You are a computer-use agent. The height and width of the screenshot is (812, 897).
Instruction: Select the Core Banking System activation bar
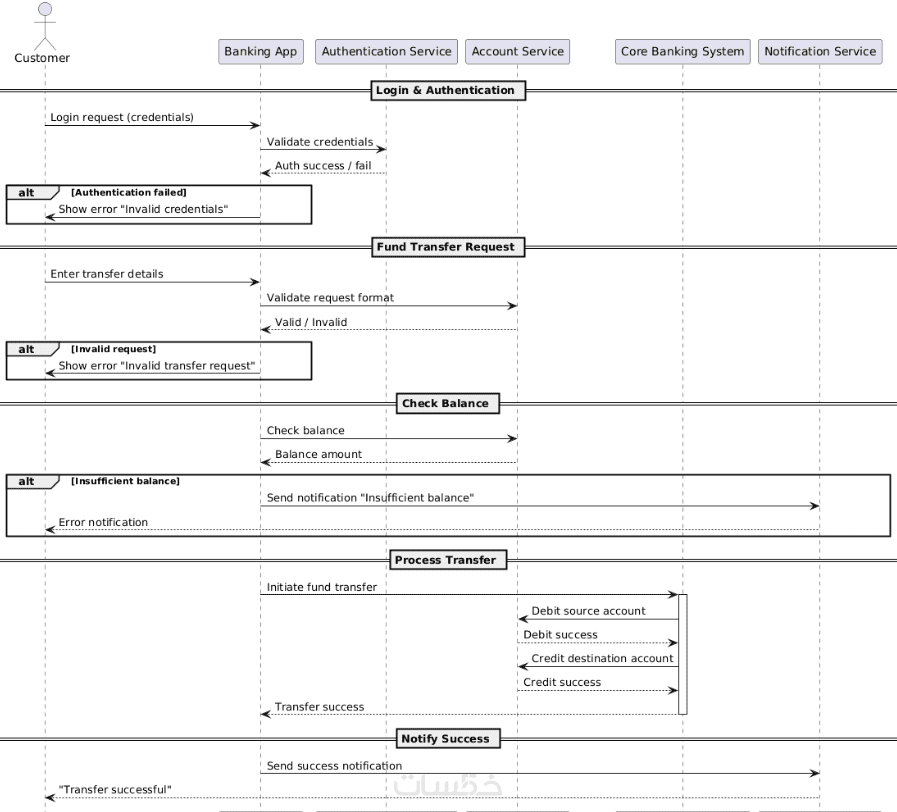click(682, 654)
